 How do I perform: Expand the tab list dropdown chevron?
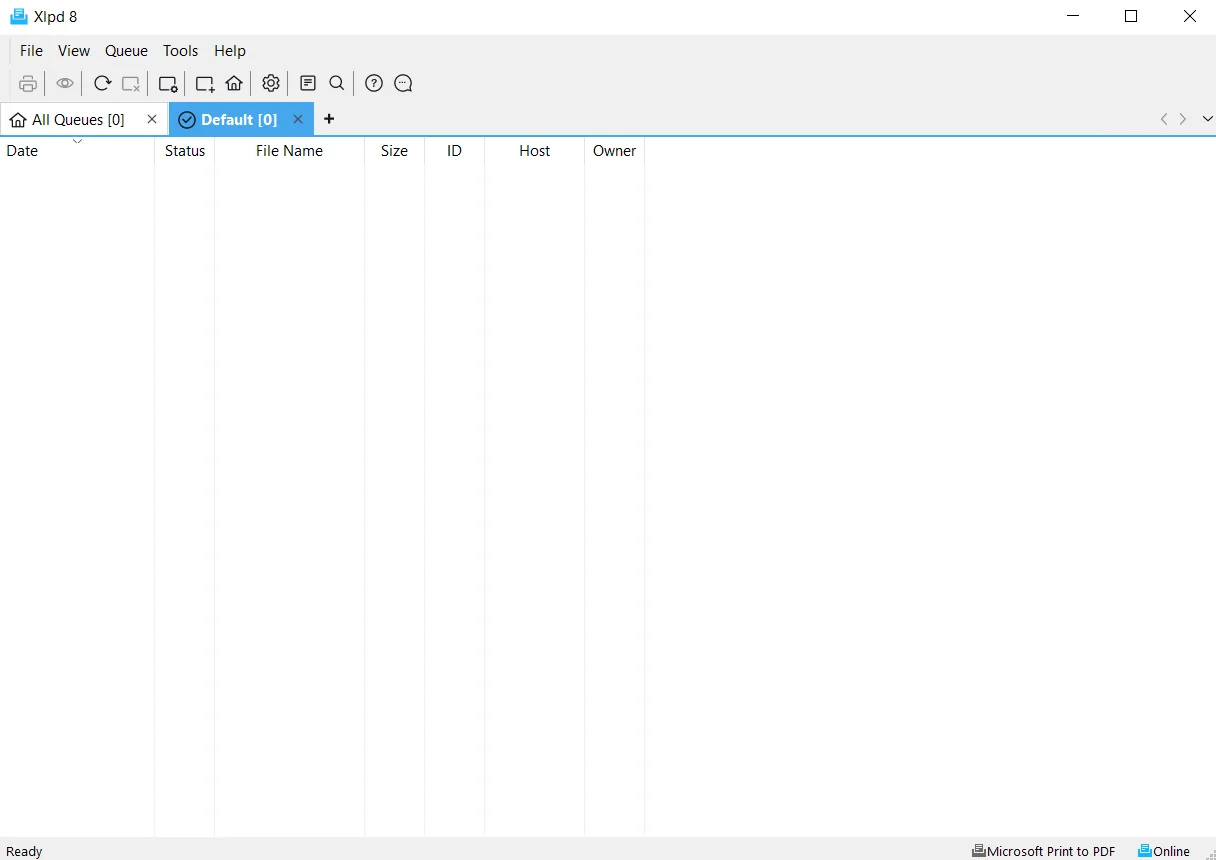click(x=1207, y=119)
